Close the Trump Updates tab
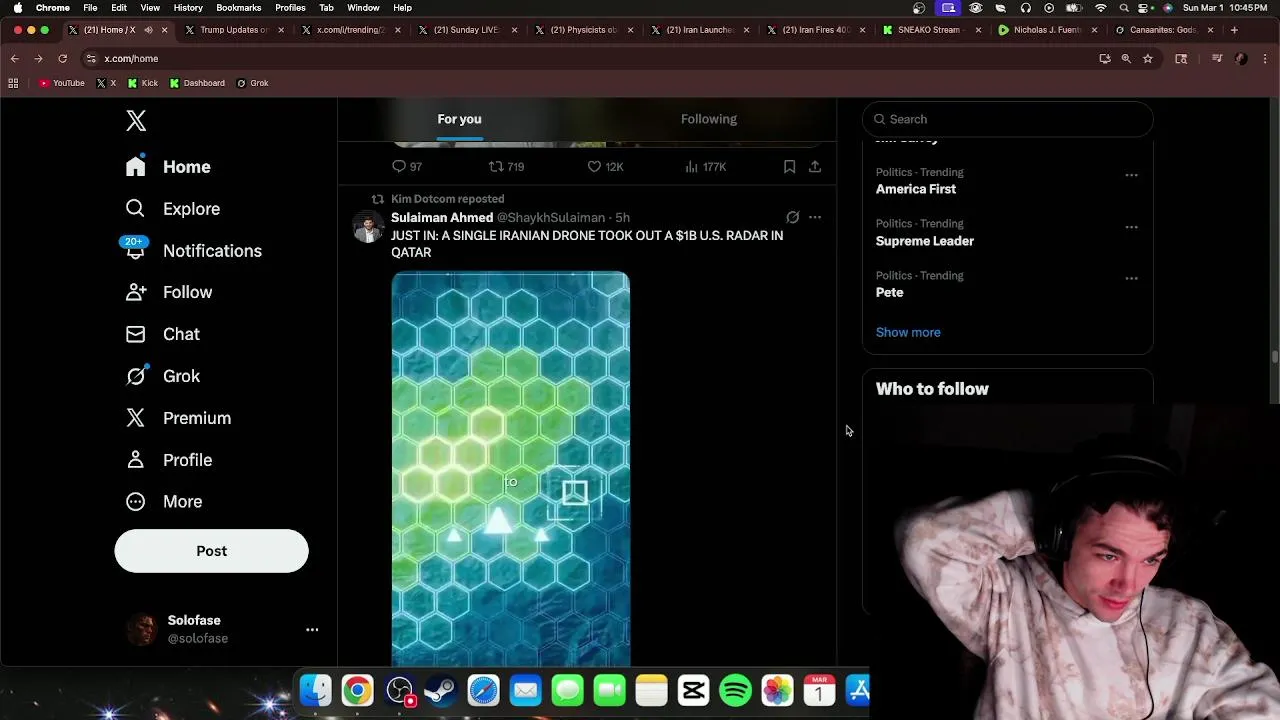The image size is (1280, 720). (x=281, y=30)
